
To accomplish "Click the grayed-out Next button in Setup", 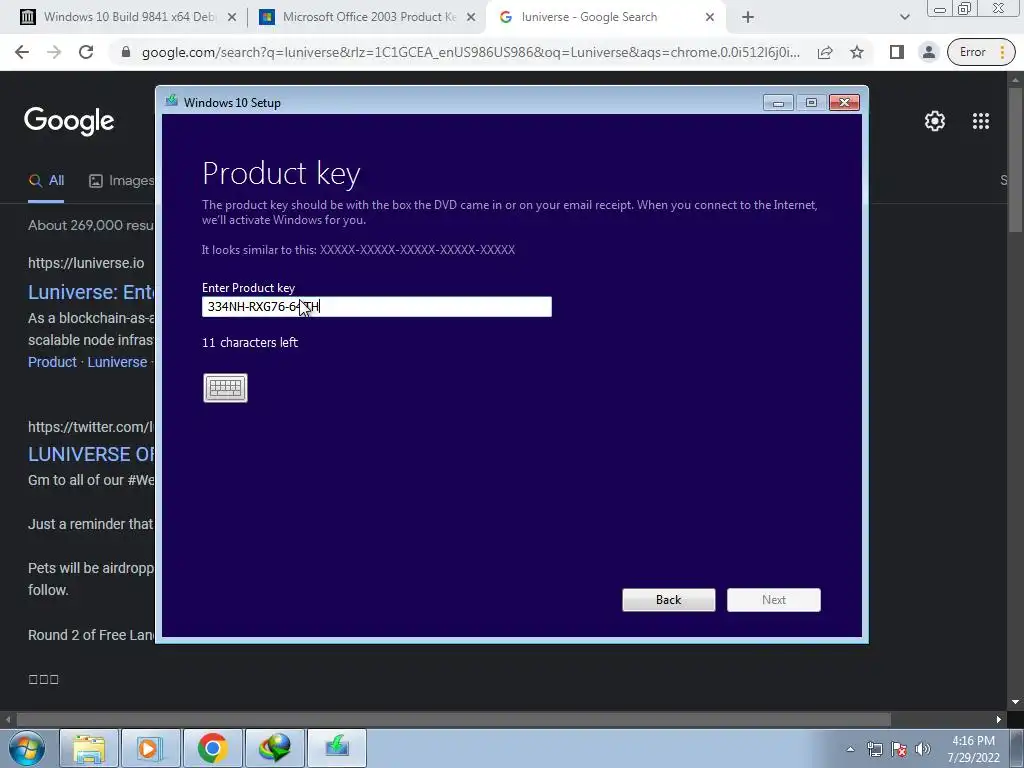I will (x=773, y=600).
